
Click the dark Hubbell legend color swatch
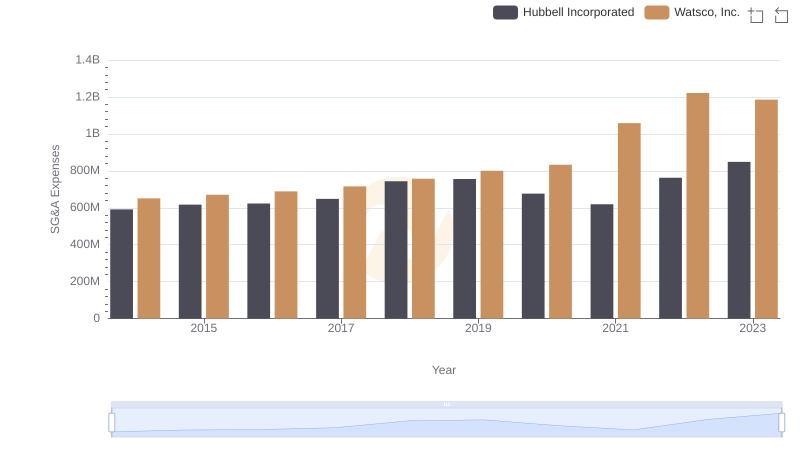505,12
